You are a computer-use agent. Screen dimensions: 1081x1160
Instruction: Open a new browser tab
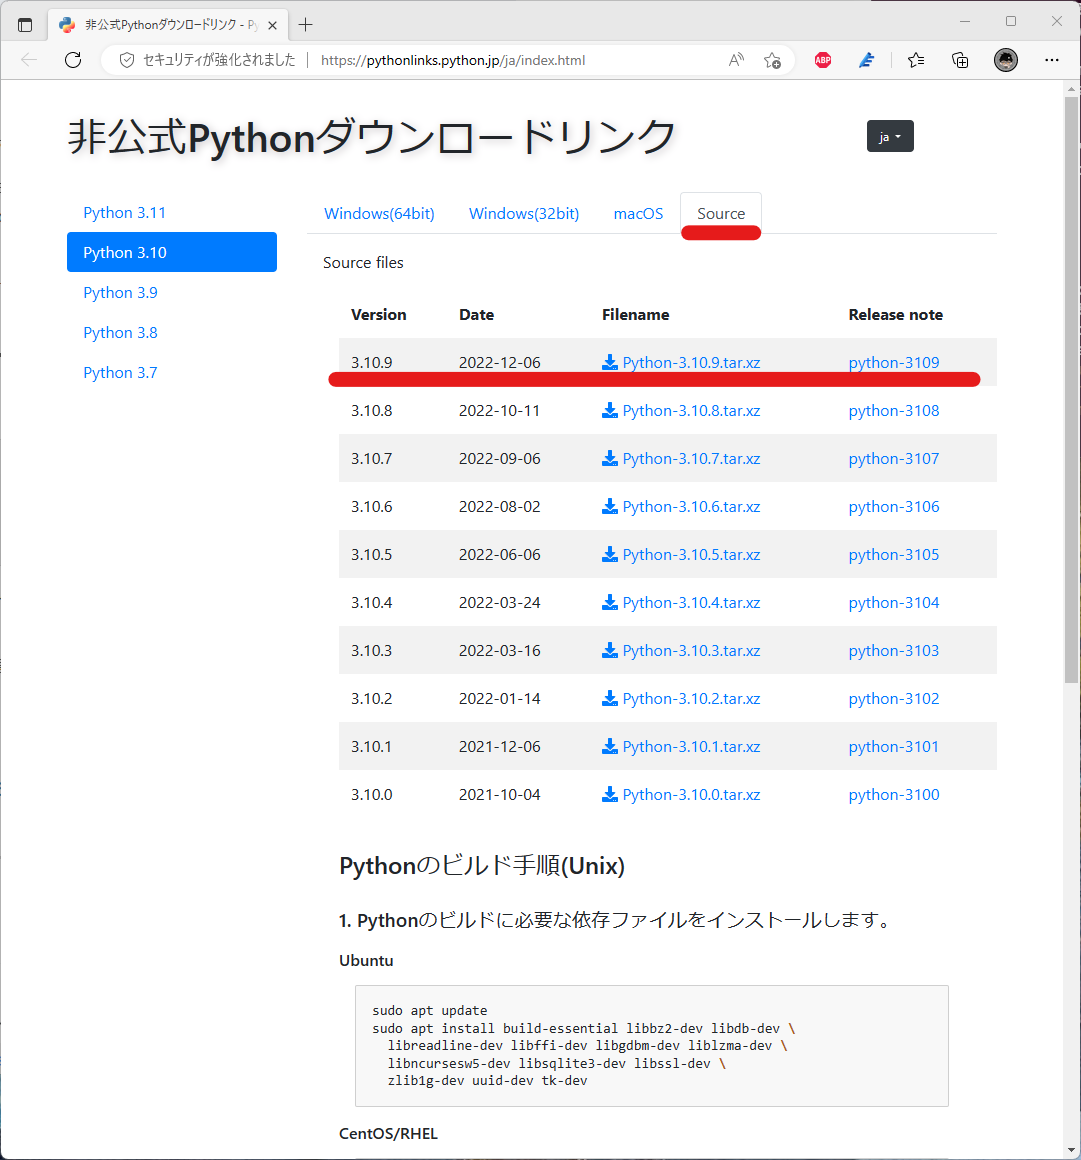(306, 24)
